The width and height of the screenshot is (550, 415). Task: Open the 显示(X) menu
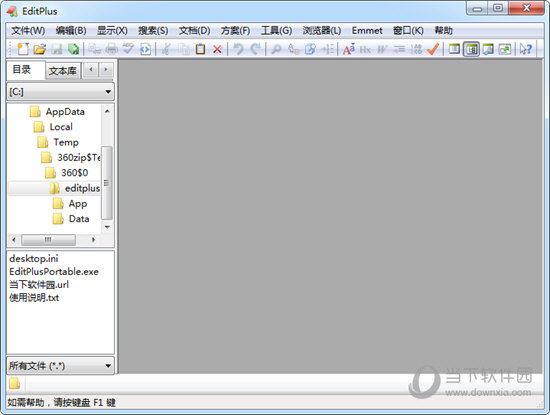tap(112, 31)
